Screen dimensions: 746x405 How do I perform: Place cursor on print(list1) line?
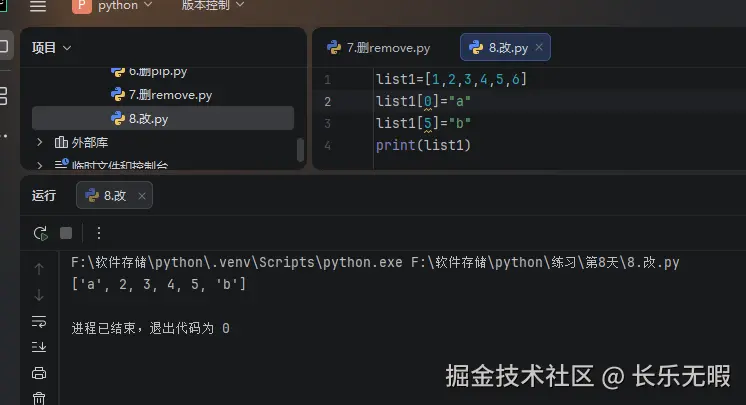[x=423, y=145]
